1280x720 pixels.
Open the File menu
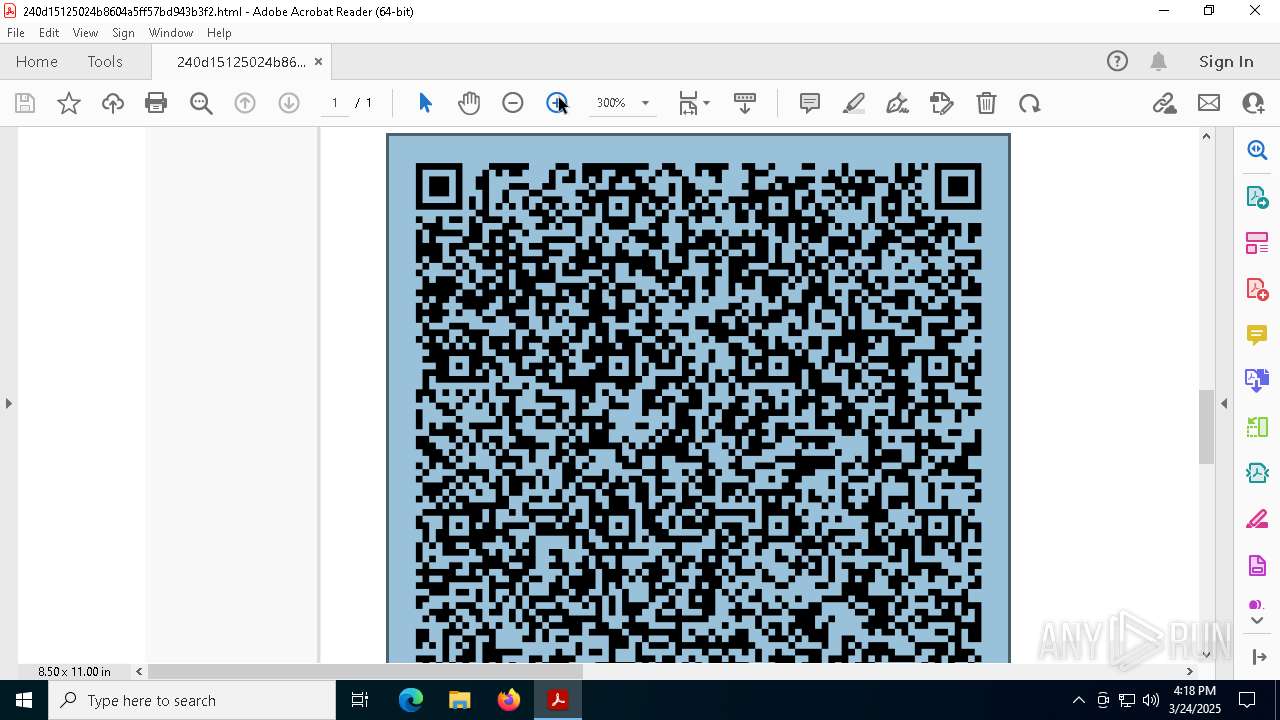pos(16,33)
